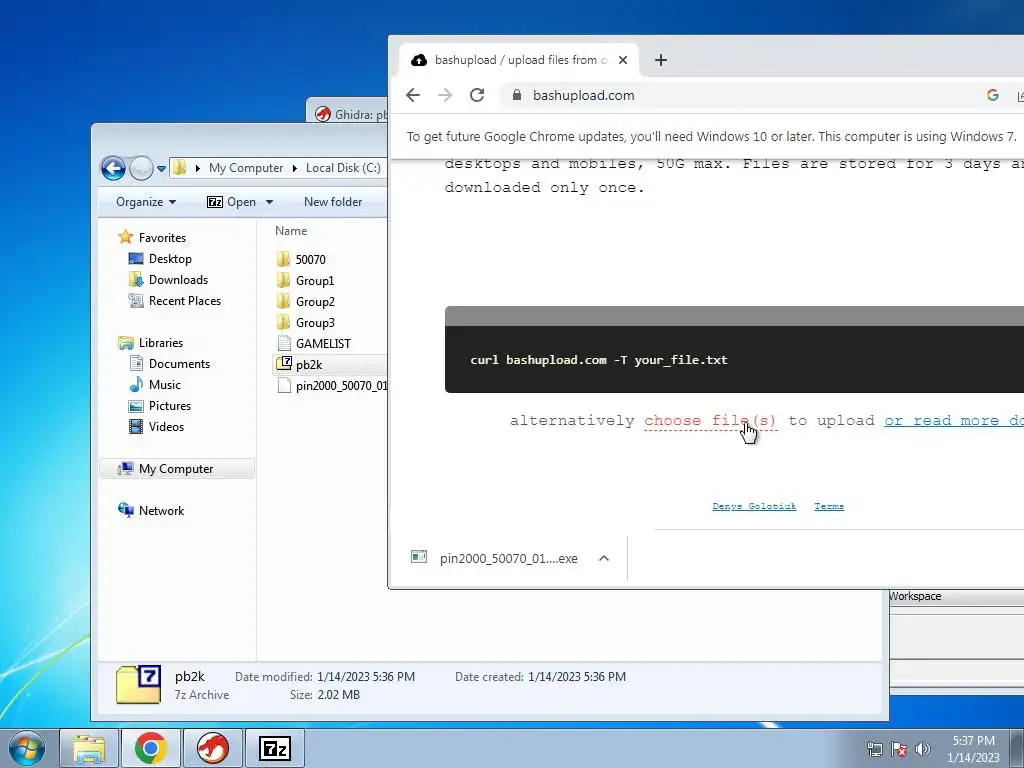The height and width of the screenshot is (768, 1024).
Task: Reload the bashupload page
Action: [477, 95]
